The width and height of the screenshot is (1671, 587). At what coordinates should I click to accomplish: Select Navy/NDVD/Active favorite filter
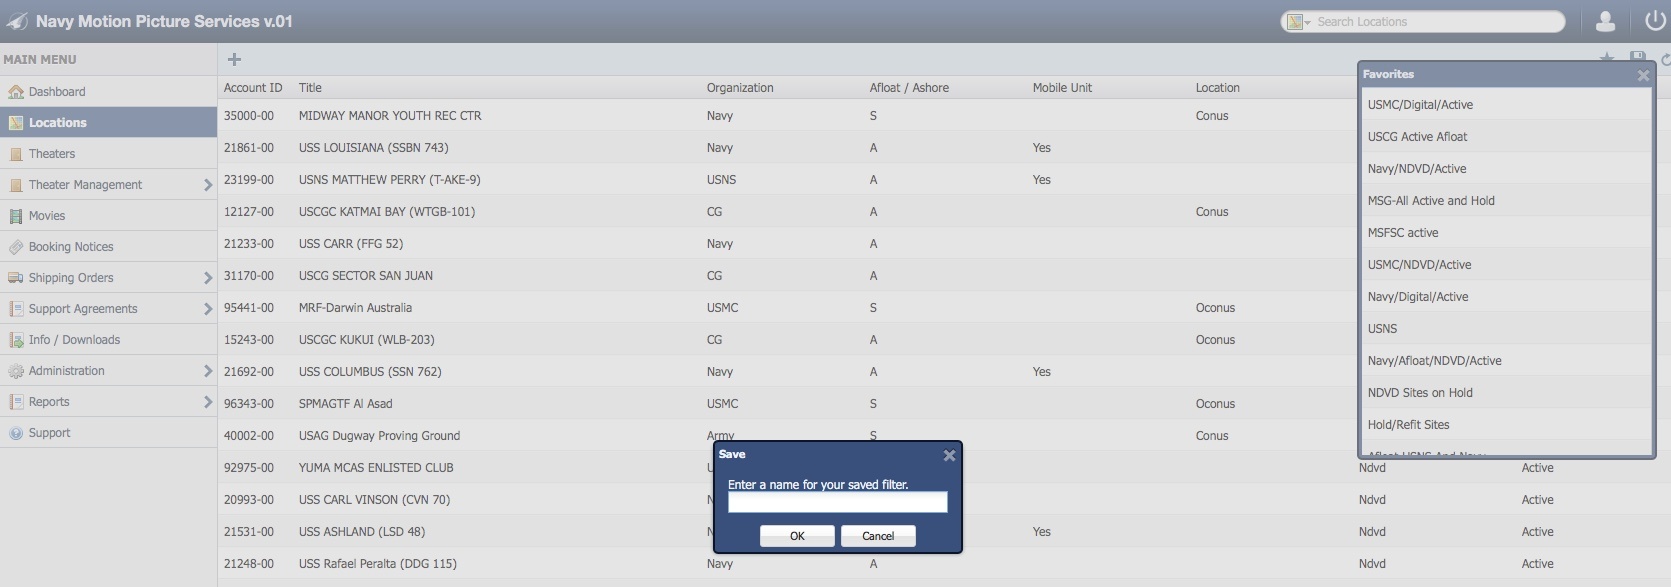point(1416,169)
